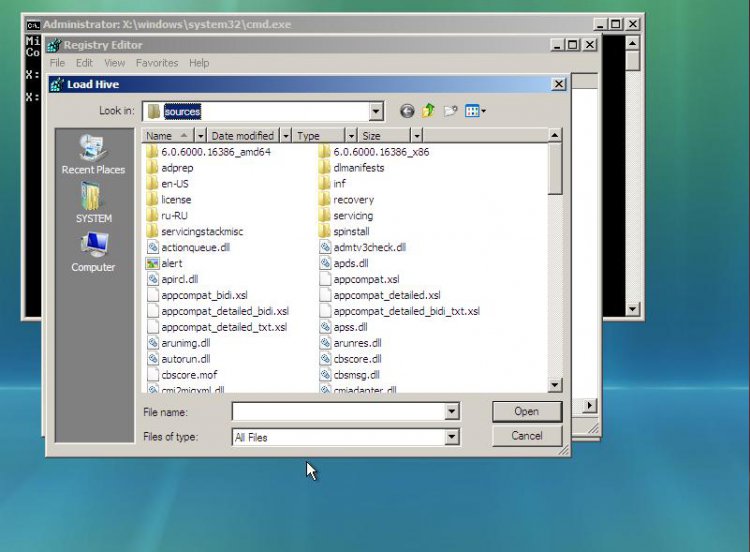Click the Cancel button
The height and width of the screenshot is (552, 750).
tap(527, 436)
